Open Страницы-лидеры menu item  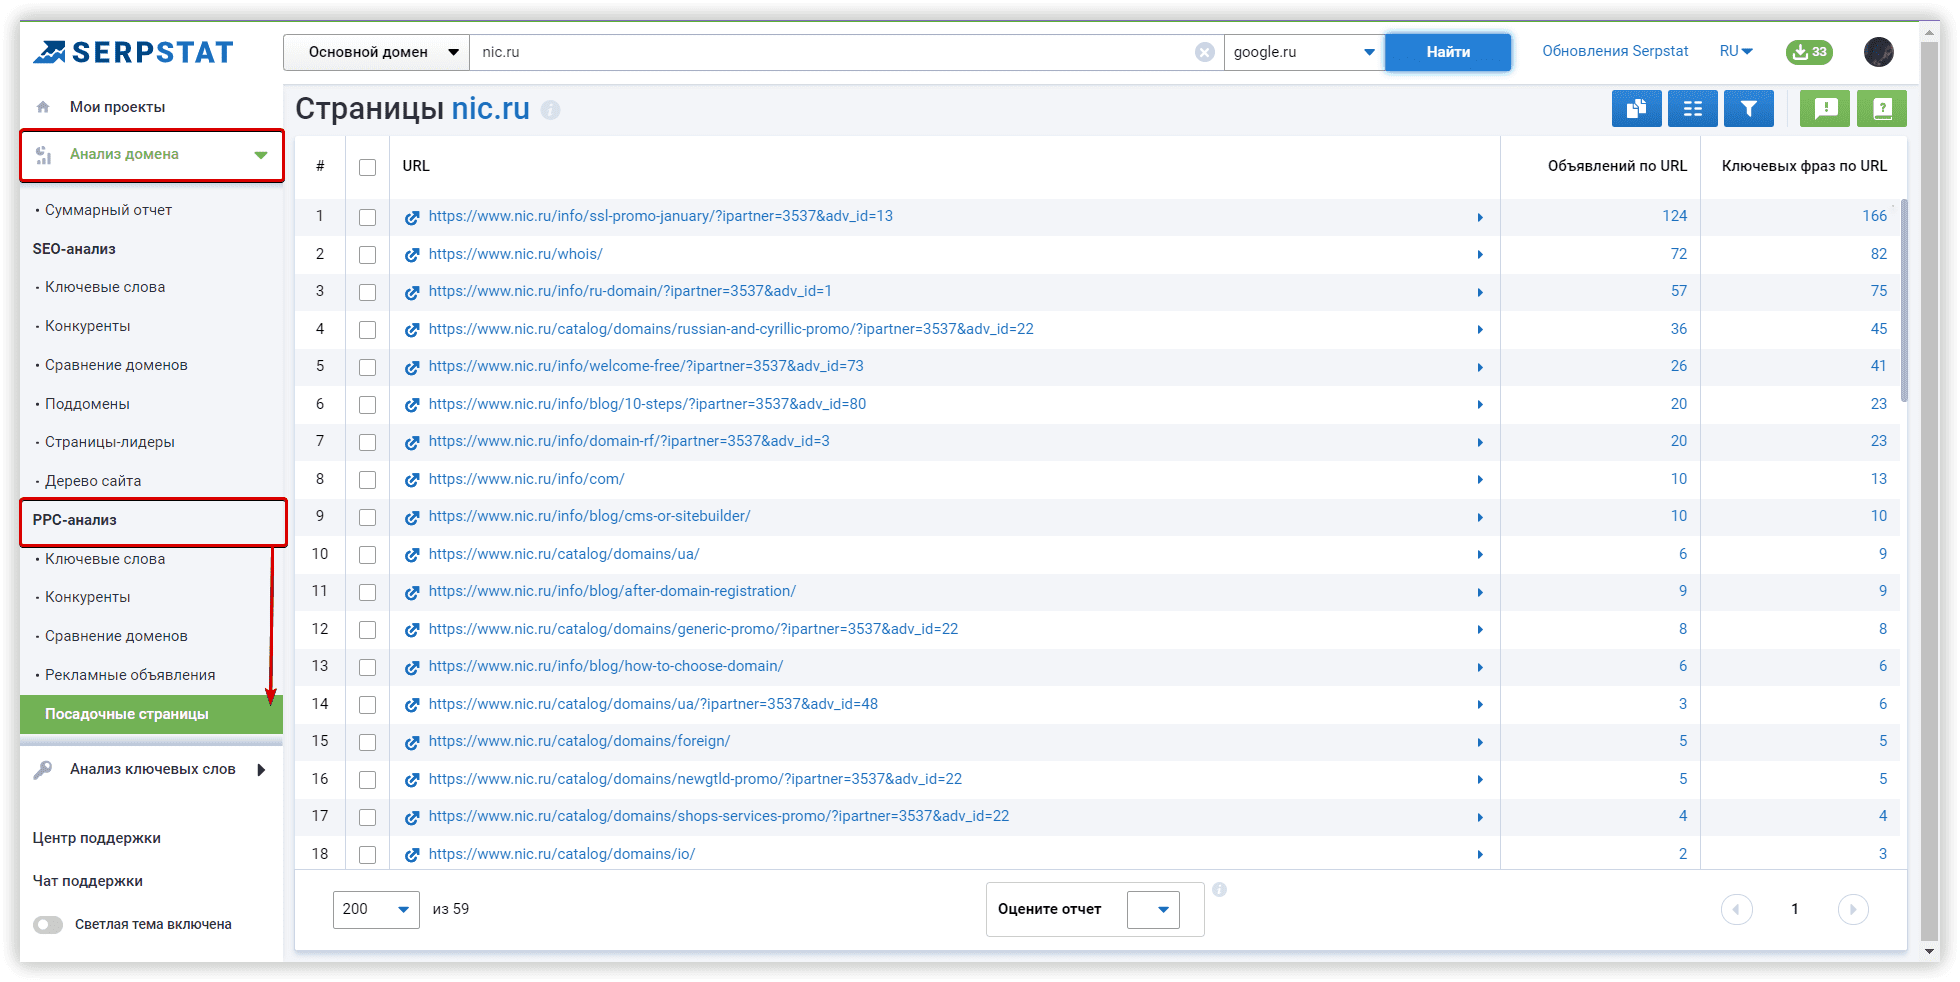coord(109,442)
